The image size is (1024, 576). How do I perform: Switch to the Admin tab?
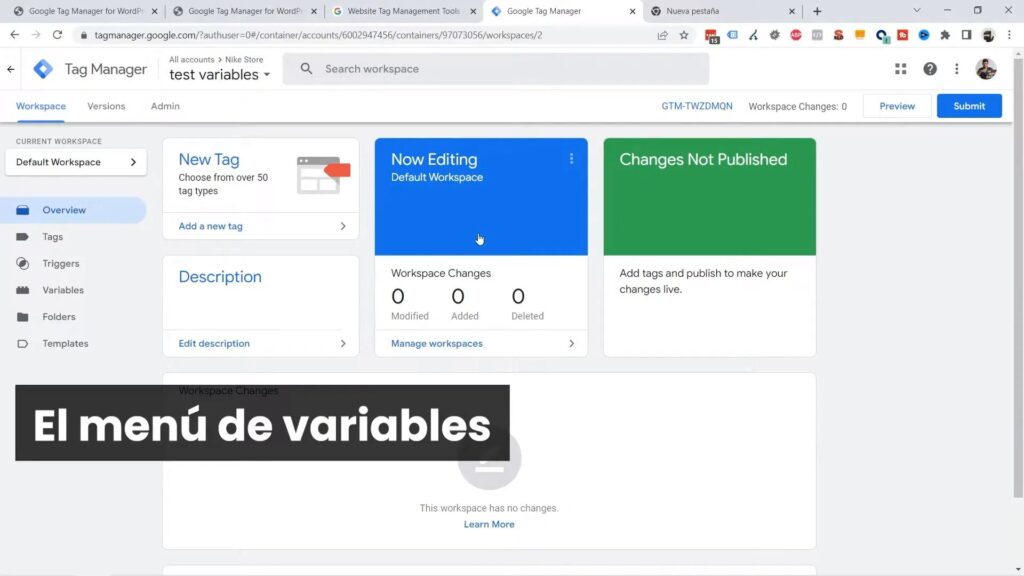[x=165, y=106]
